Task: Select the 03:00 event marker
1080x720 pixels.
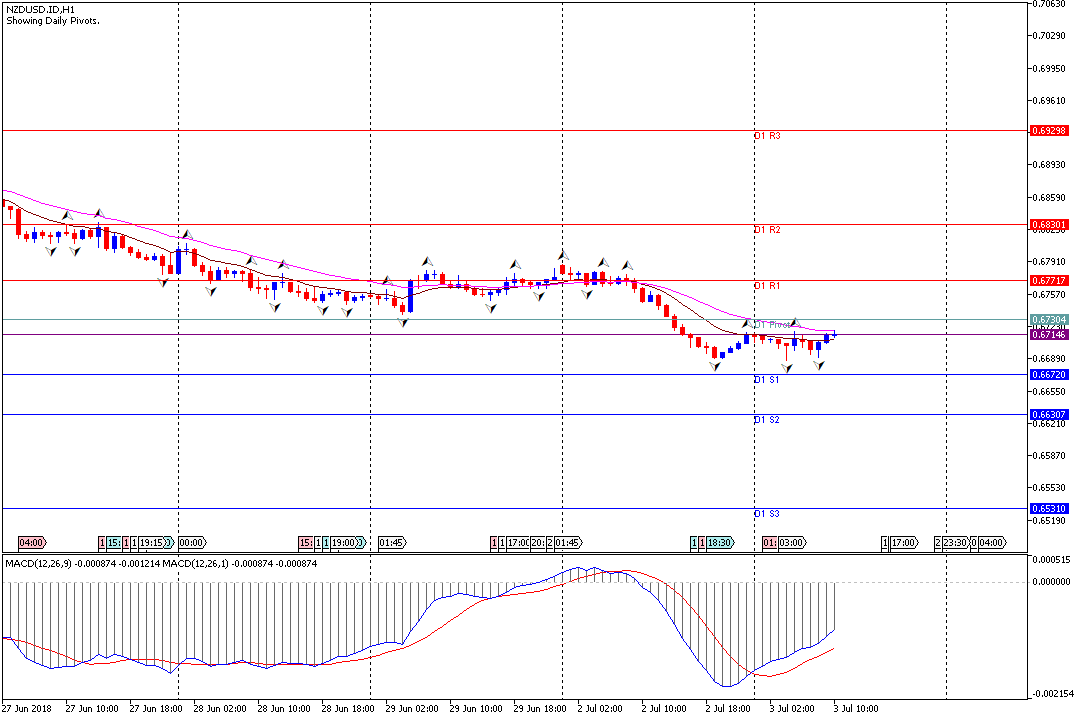Action: coord(792,543)
